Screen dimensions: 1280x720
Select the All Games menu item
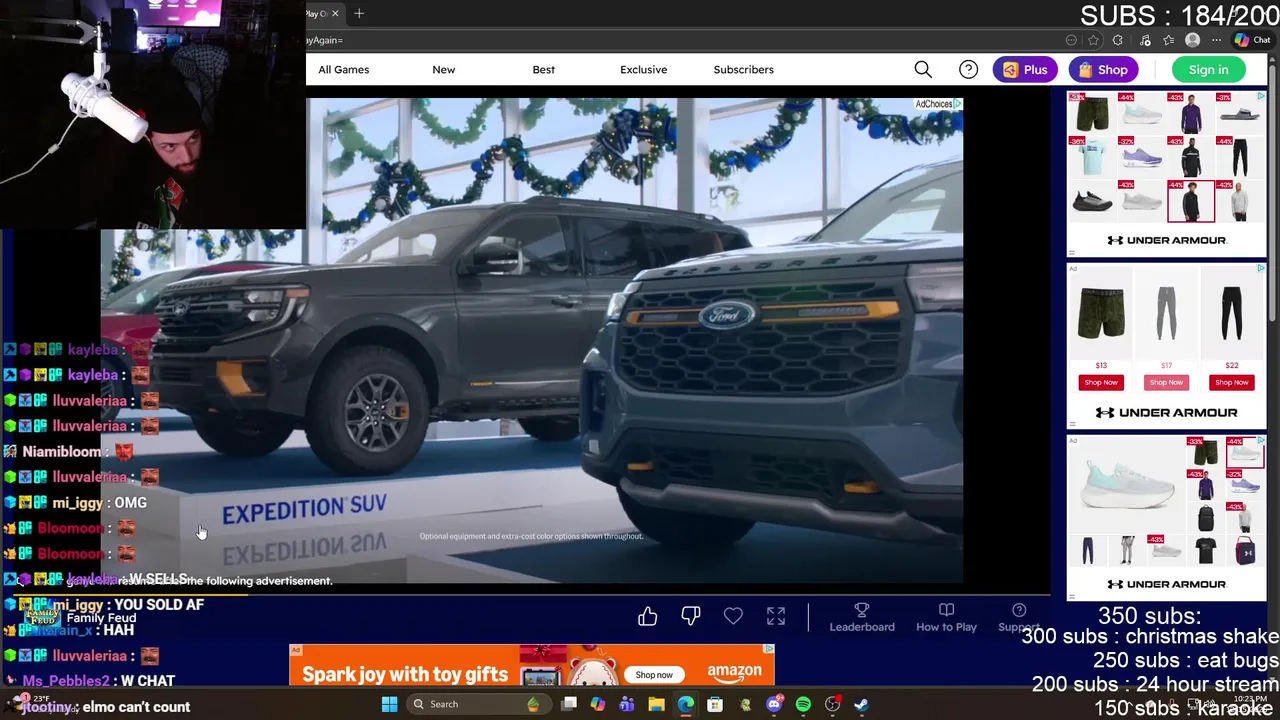pyautogui.click(x=343, y=69)
